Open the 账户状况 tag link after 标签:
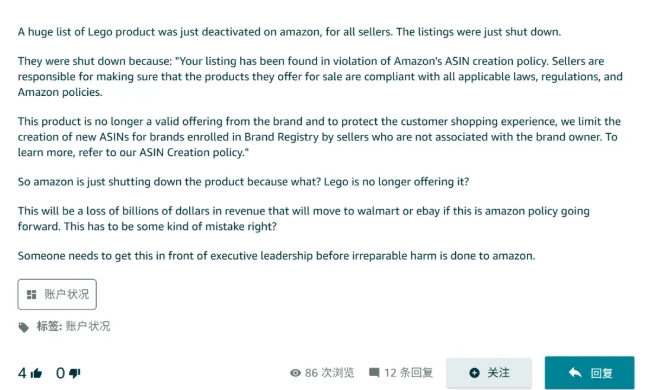The width and height of the screenshot is (645, 390). pos(88,326)
